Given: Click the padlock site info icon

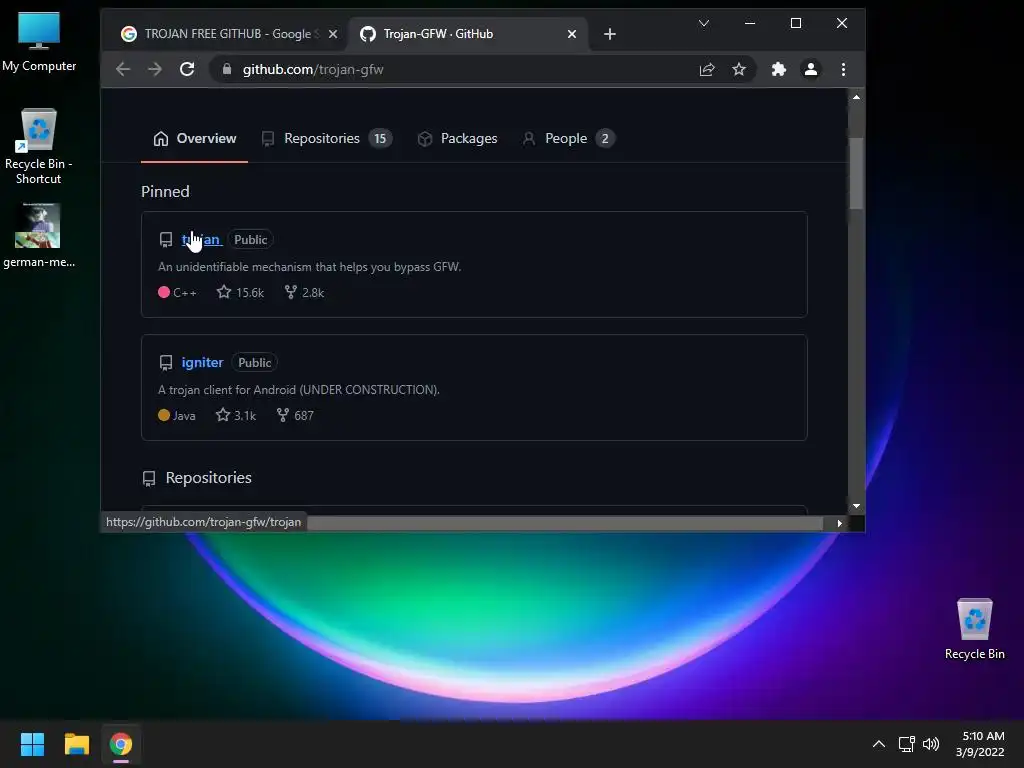Looking at the screenshot, I should tap(227, 69).
